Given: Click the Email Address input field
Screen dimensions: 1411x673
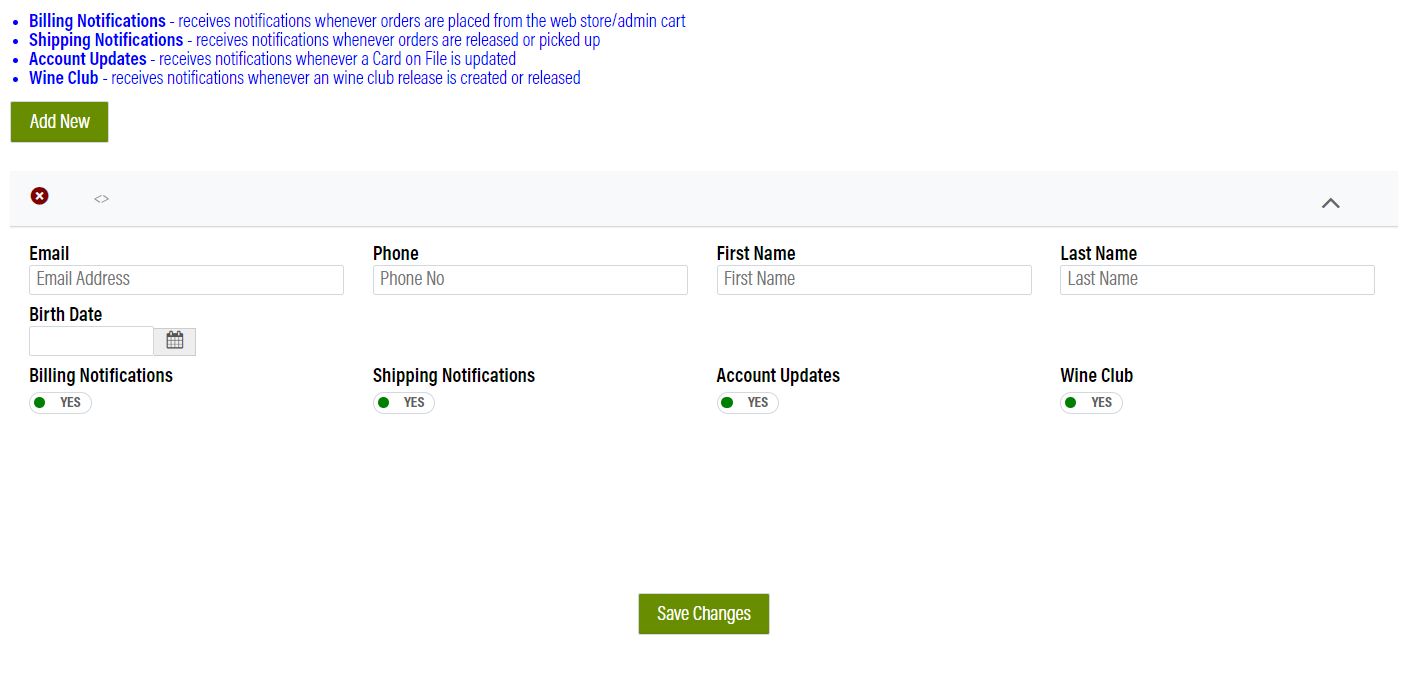Looking at the screenshot, I should pos(186,279).
